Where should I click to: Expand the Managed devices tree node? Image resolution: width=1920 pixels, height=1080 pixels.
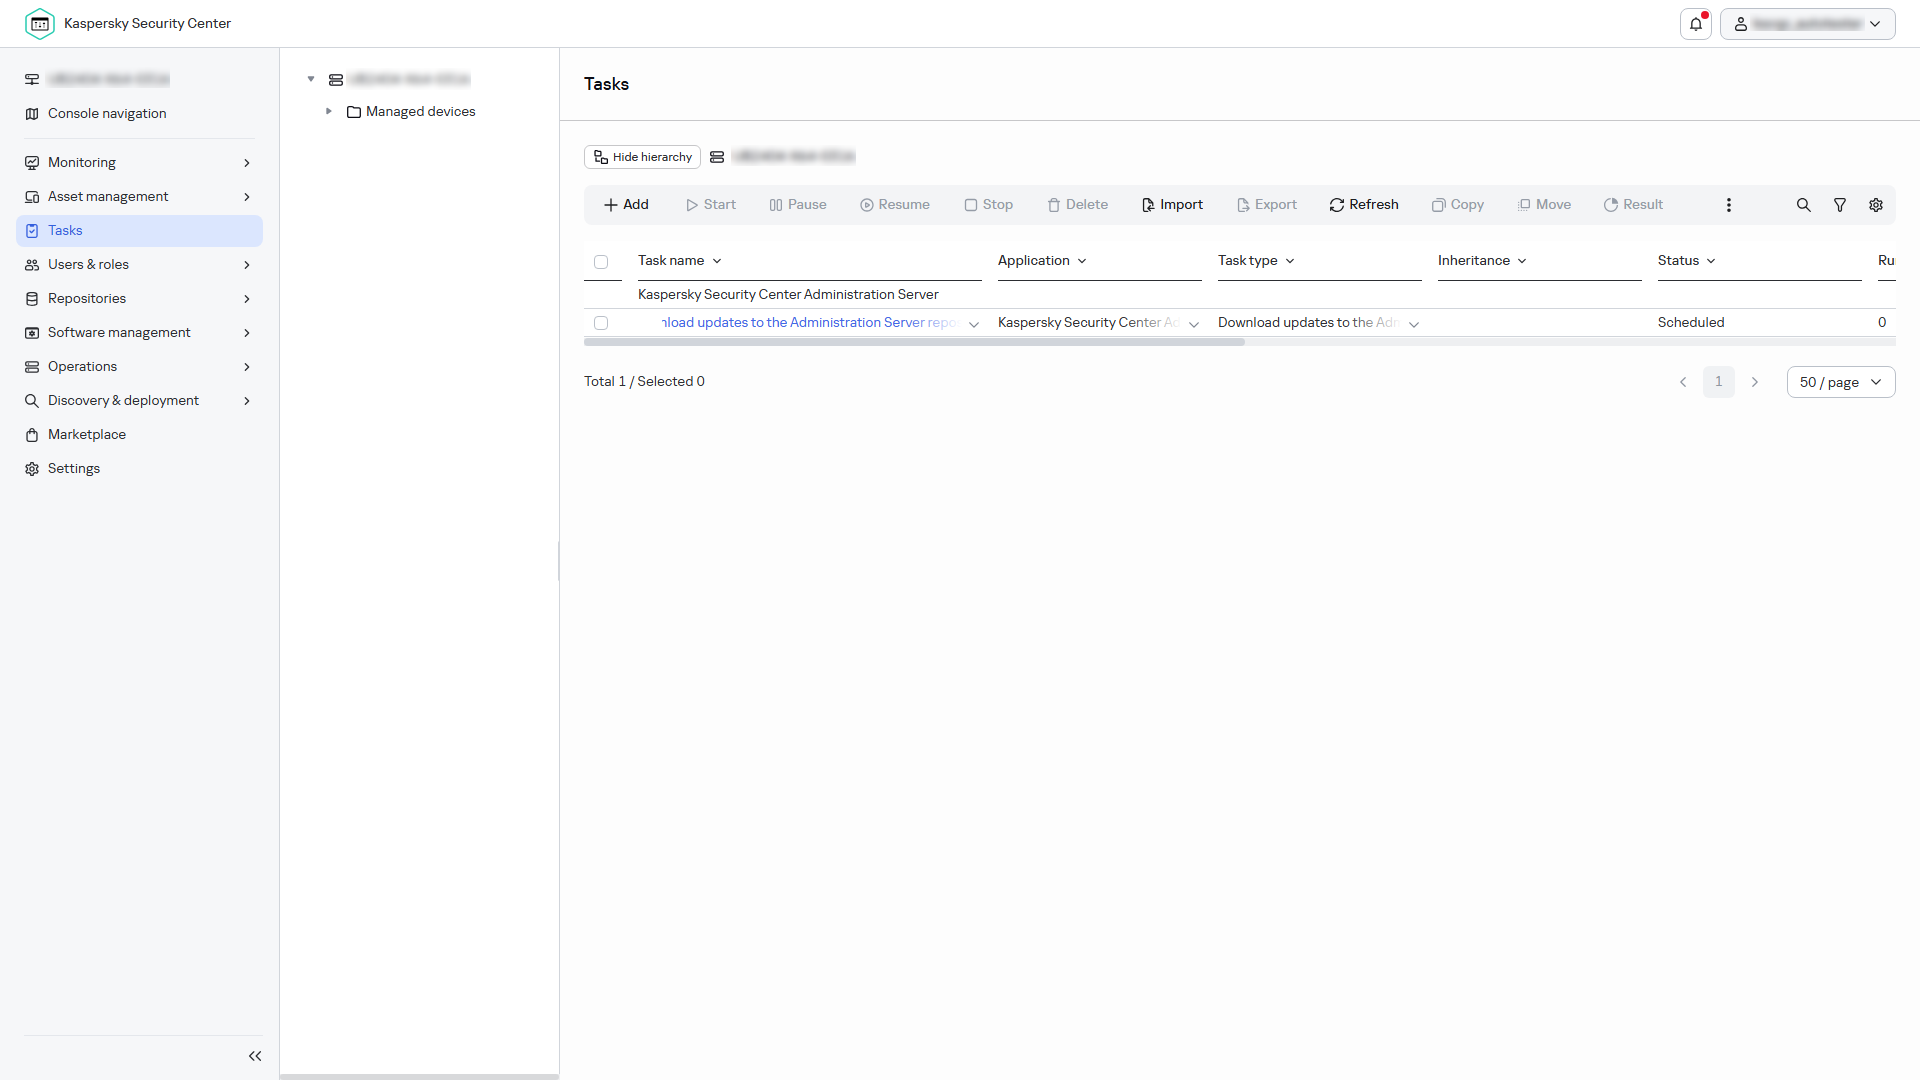coord(328,111)
